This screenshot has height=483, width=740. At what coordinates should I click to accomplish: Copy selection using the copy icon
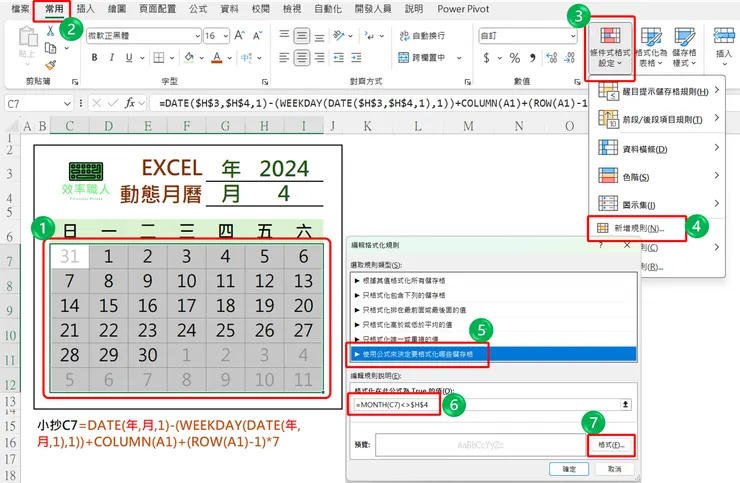click(x=50, y=48)
